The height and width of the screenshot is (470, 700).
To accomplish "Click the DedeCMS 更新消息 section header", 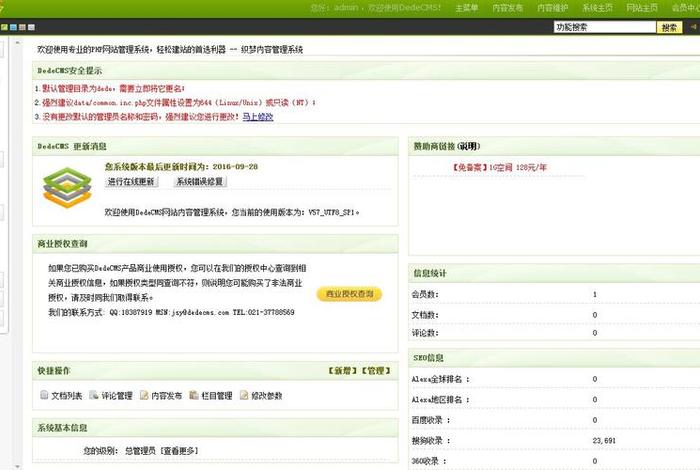I will pos(215,146).
